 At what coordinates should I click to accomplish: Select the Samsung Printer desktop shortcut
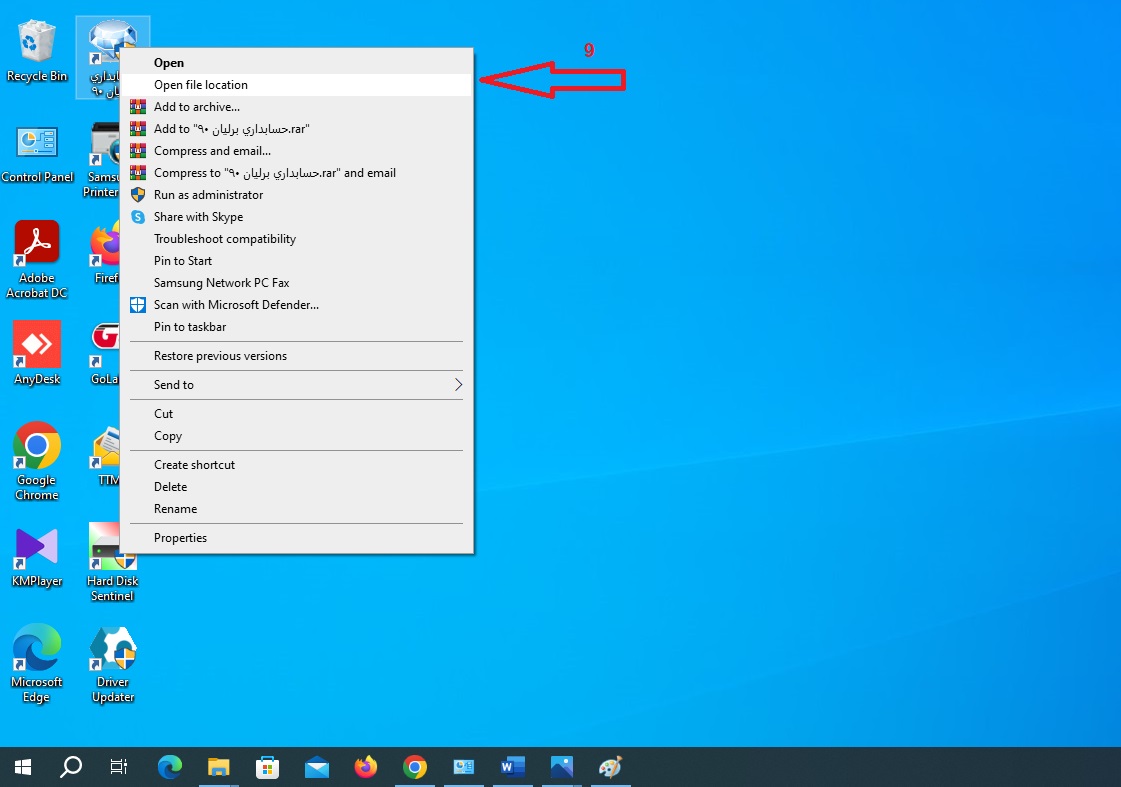pos(102,161)
